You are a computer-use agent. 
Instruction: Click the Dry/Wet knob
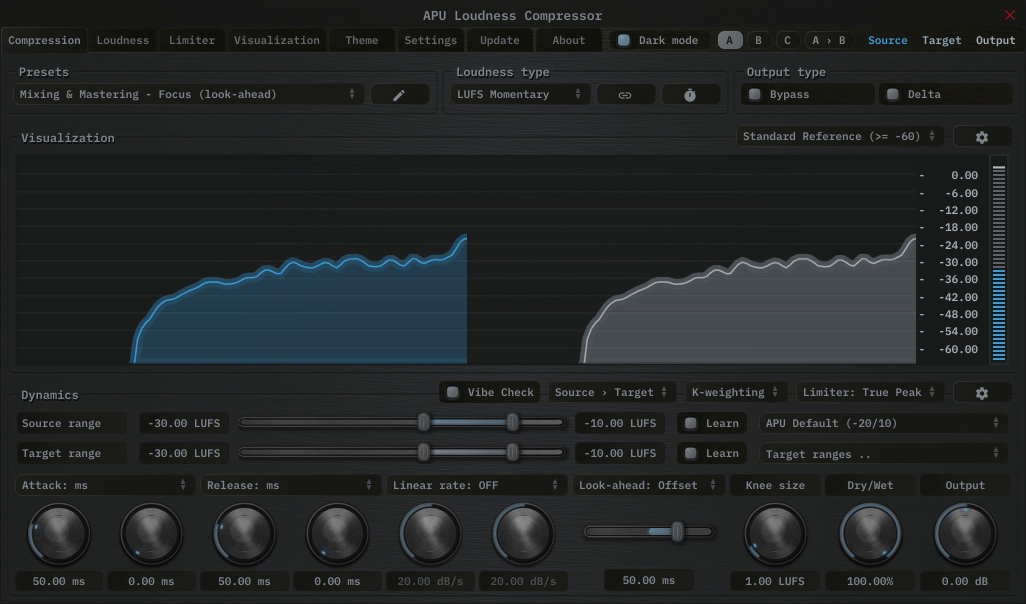click(869, 533)
